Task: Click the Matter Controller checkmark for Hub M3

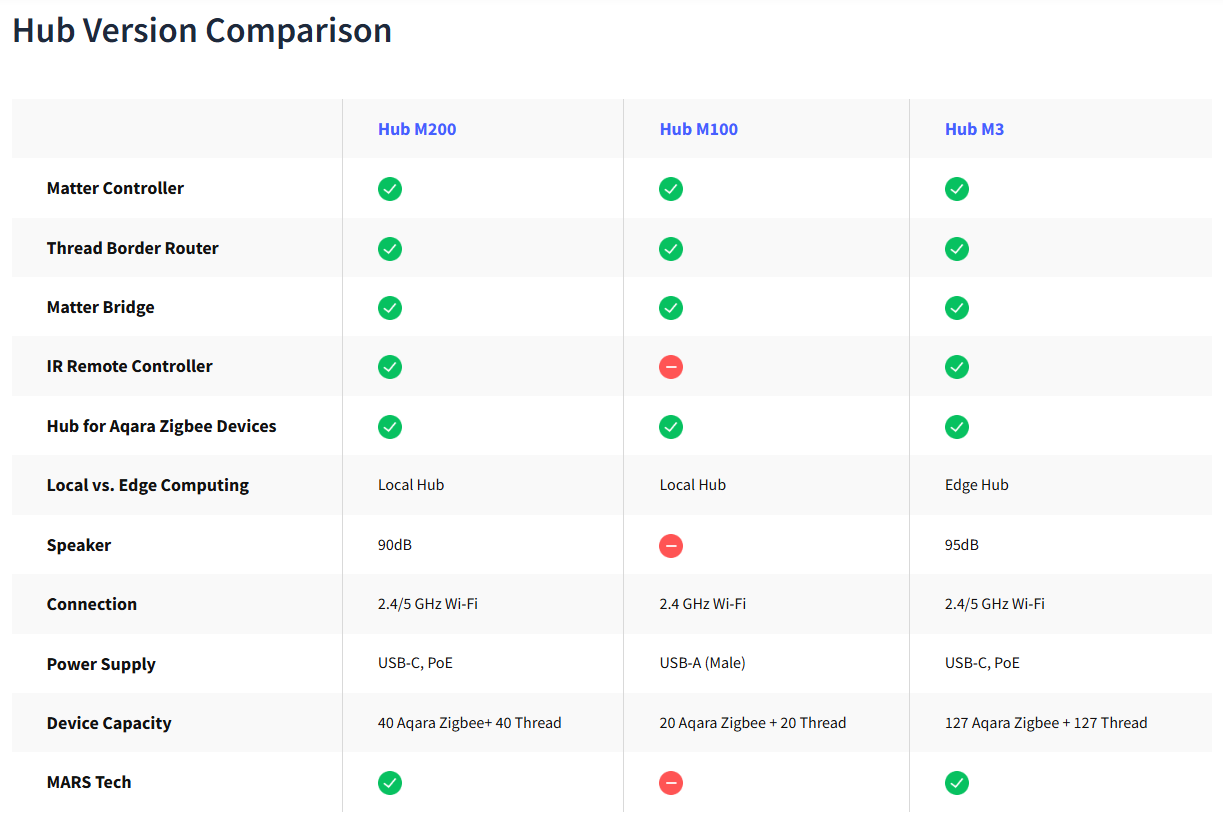Action: (x=957, y=189)
